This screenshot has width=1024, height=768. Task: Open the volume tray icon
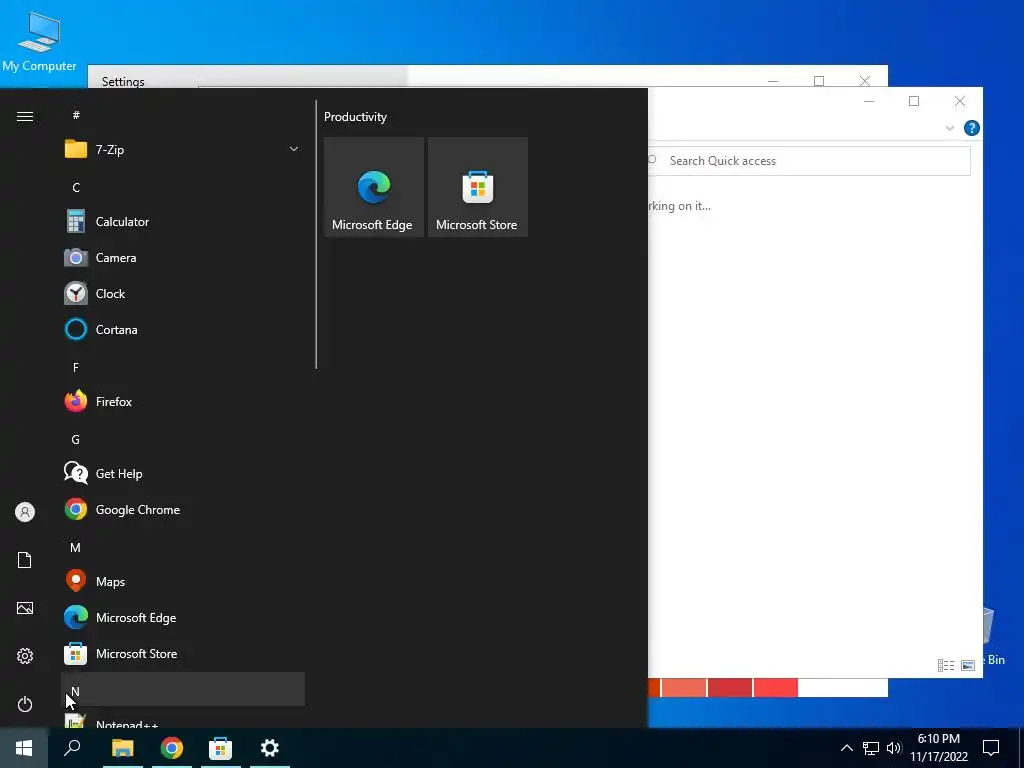click(894, 748)
